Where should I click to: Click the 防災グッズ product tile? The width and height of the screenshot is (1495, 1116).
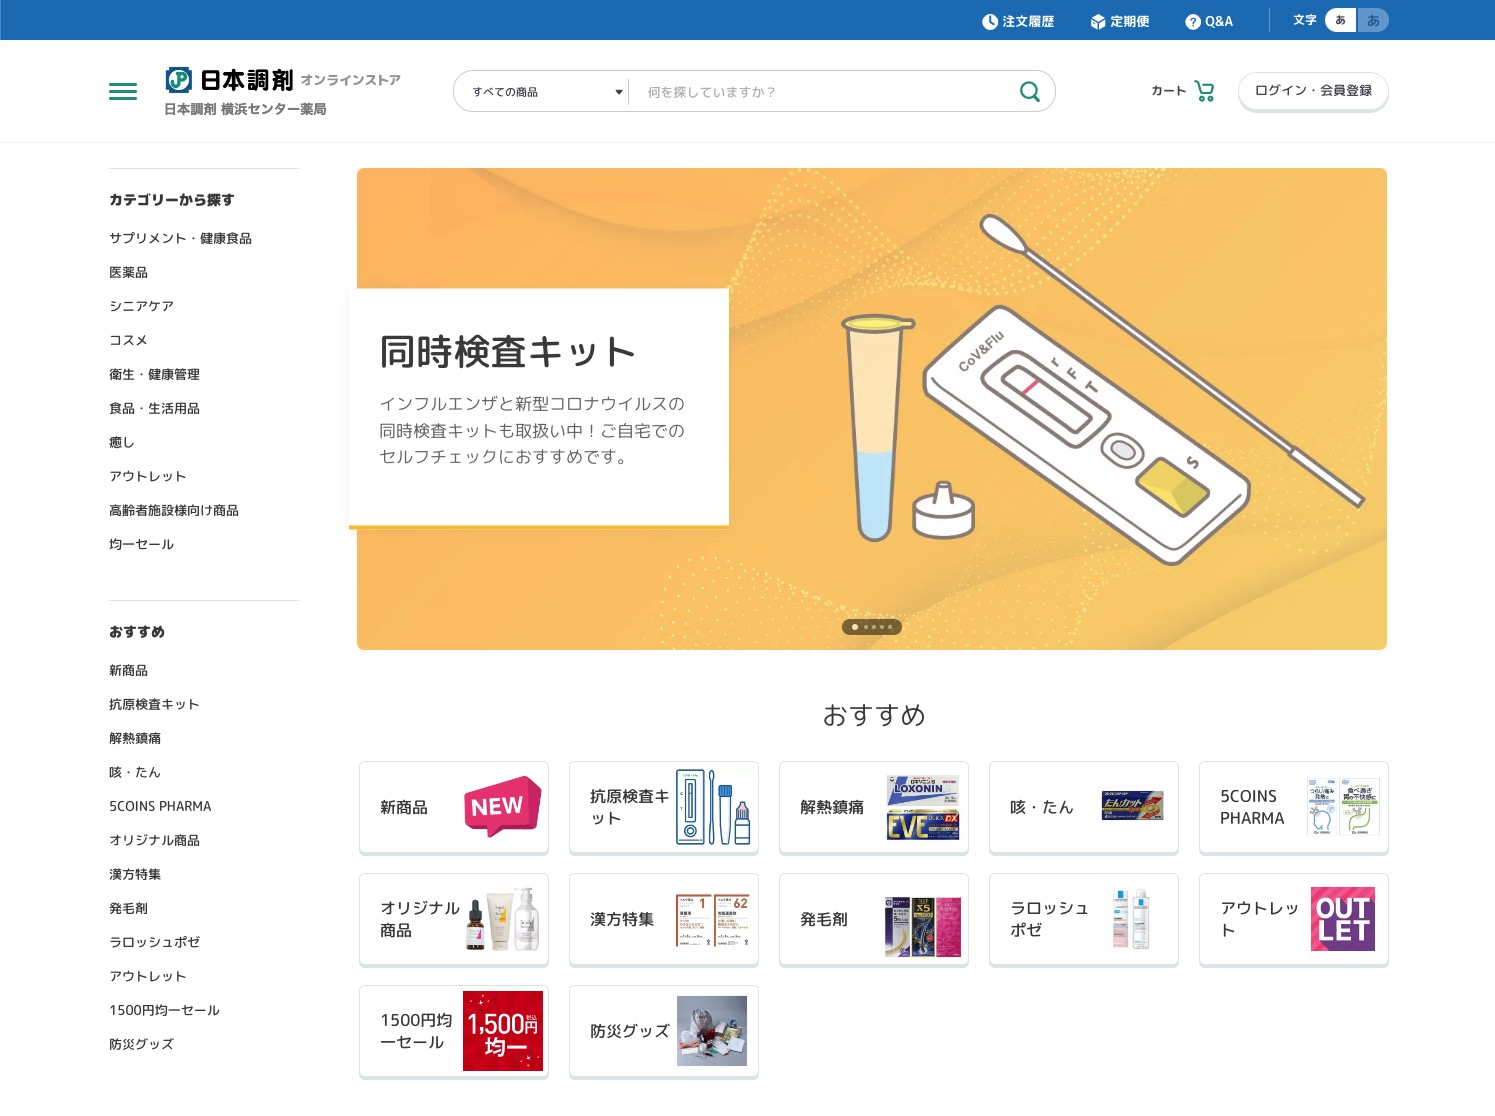[663, 1031]
